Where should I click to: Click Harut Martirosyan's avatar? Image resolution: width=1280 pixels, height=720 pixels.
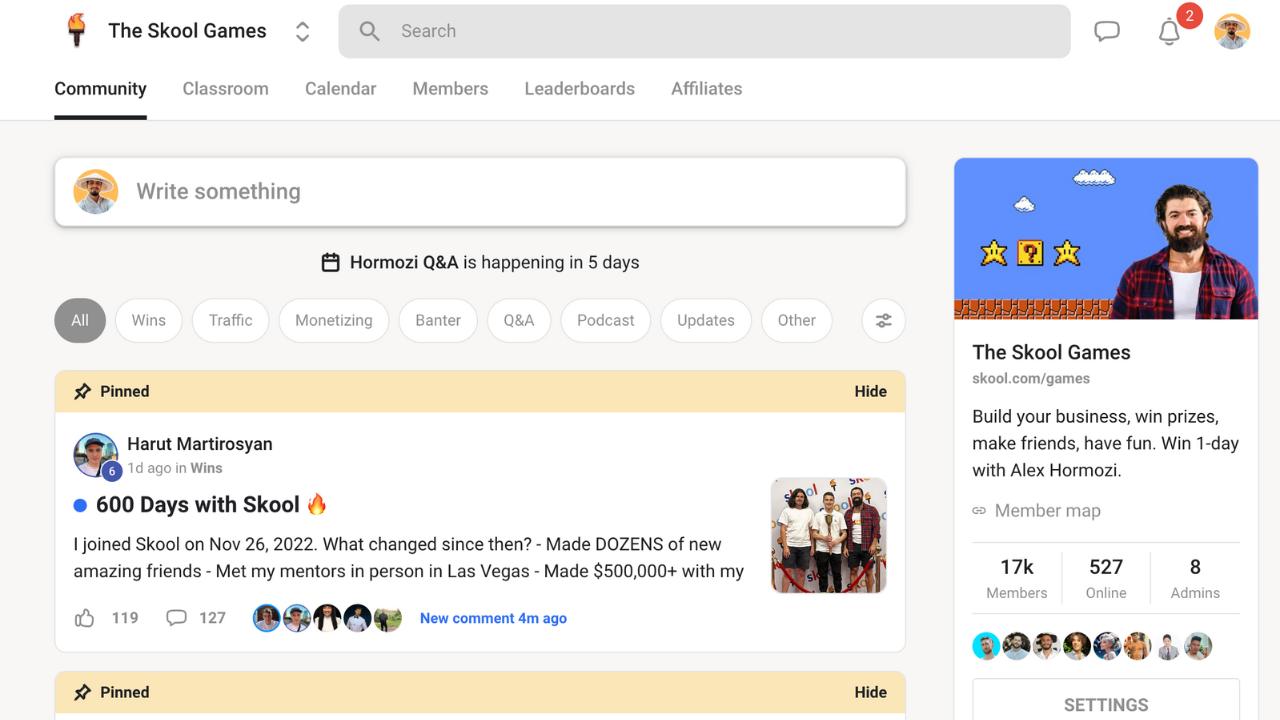(96, 456)
